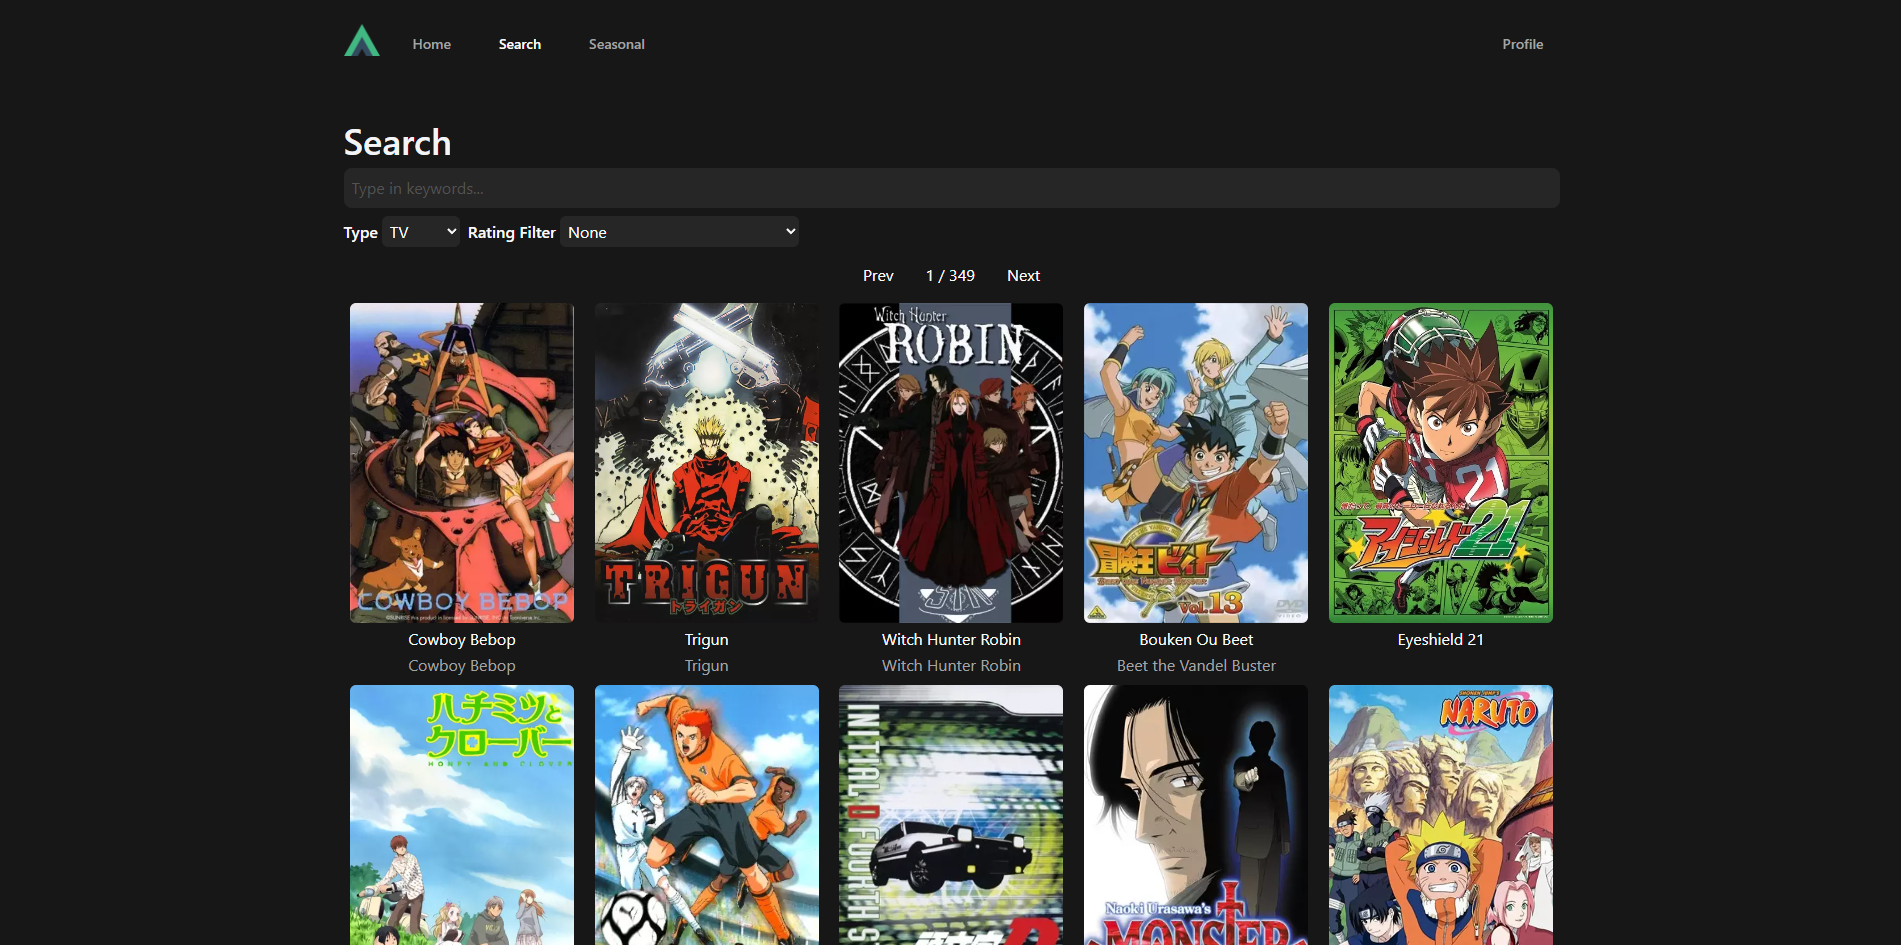Go to the Home page
The width and height of the screenshot is (1901, 945).
coord(431,44)
